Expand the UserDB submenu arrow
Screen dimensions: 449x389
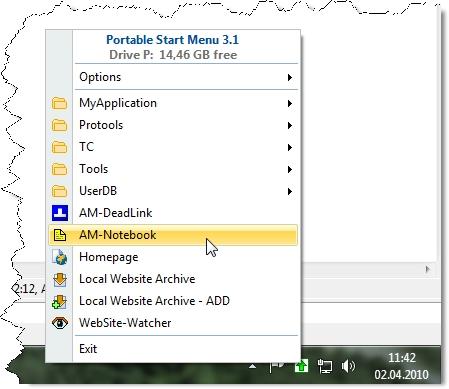coord(290,192)
